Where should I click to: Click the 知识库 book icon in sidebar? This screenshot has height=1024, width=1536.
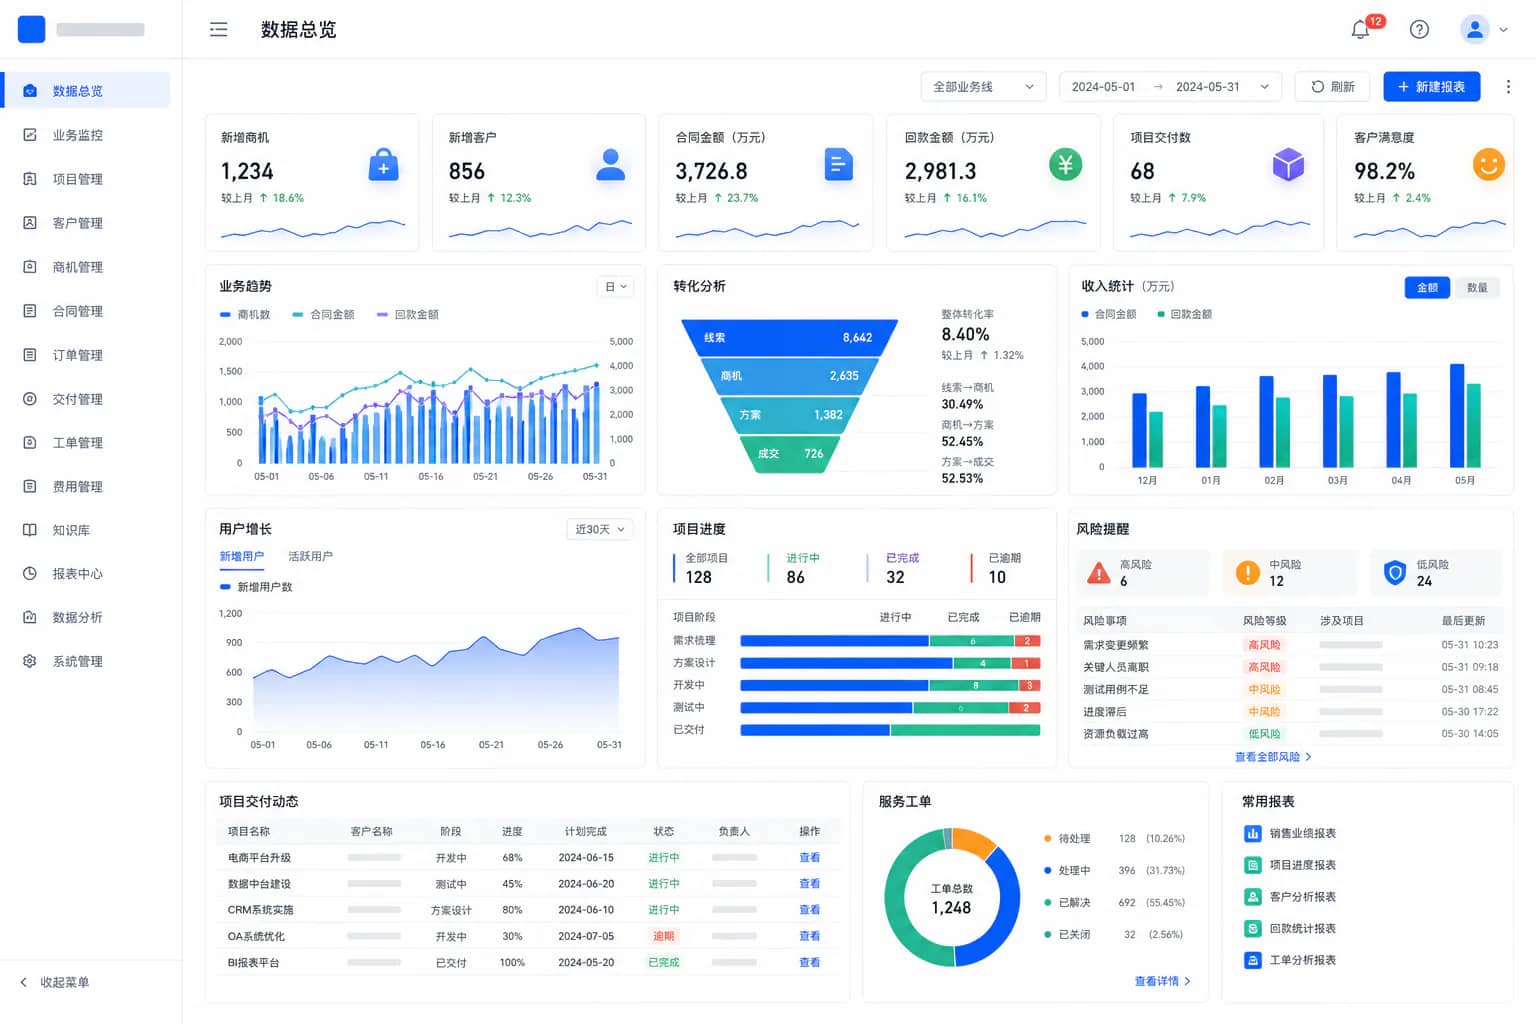(x=30, y=530)
